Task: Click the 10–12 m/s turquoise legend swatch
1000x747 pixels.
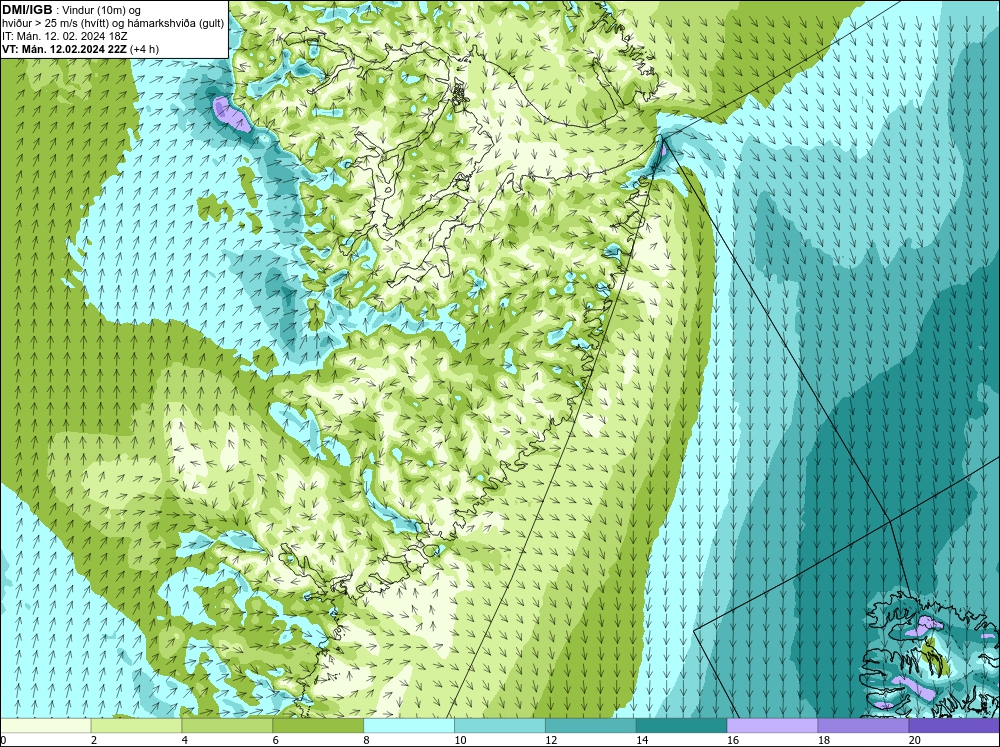Action: (x=499, y=725)
